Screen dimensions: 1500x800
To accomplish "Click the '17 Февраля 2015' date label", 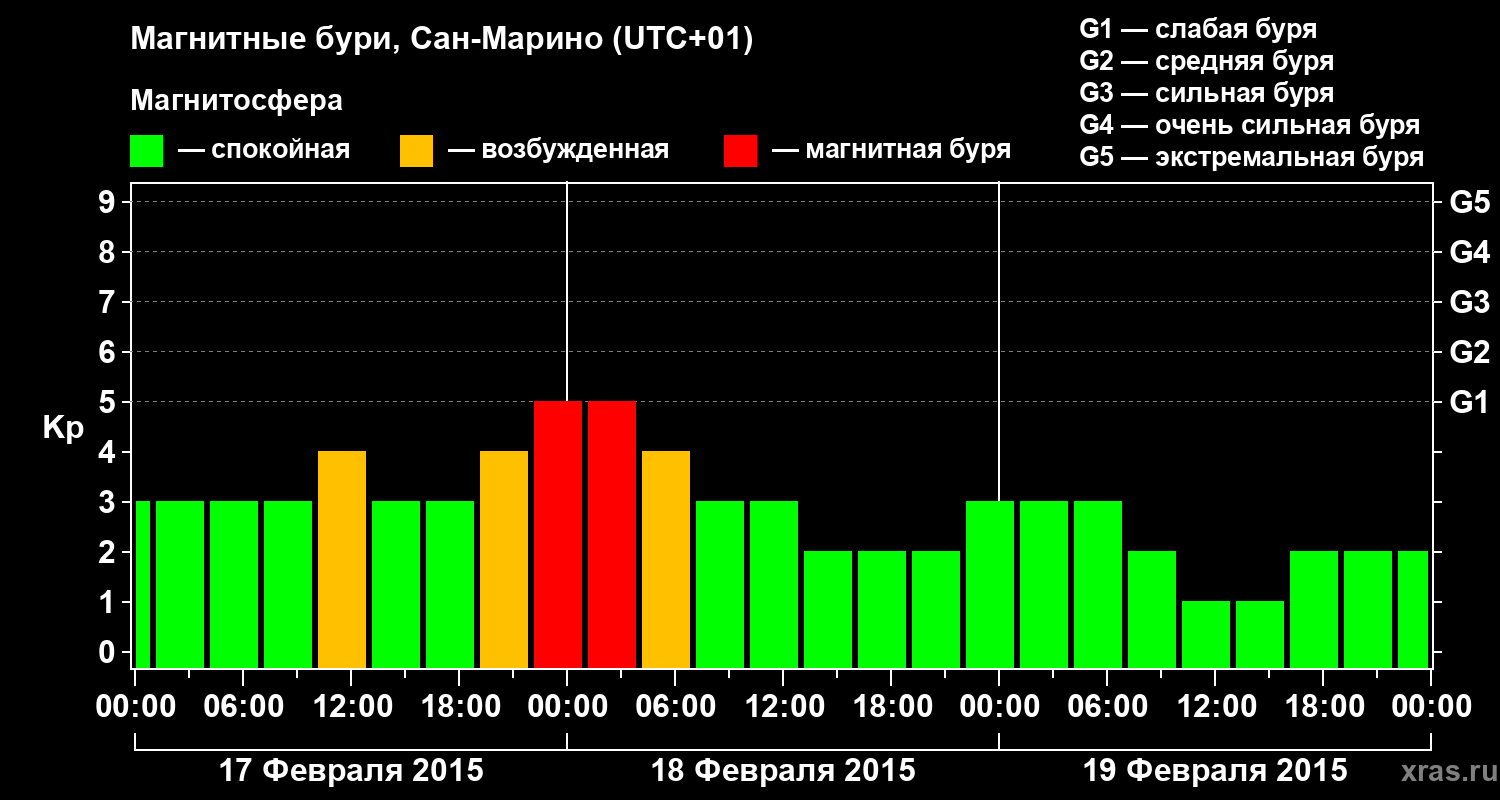I will [x=351, y=771].
